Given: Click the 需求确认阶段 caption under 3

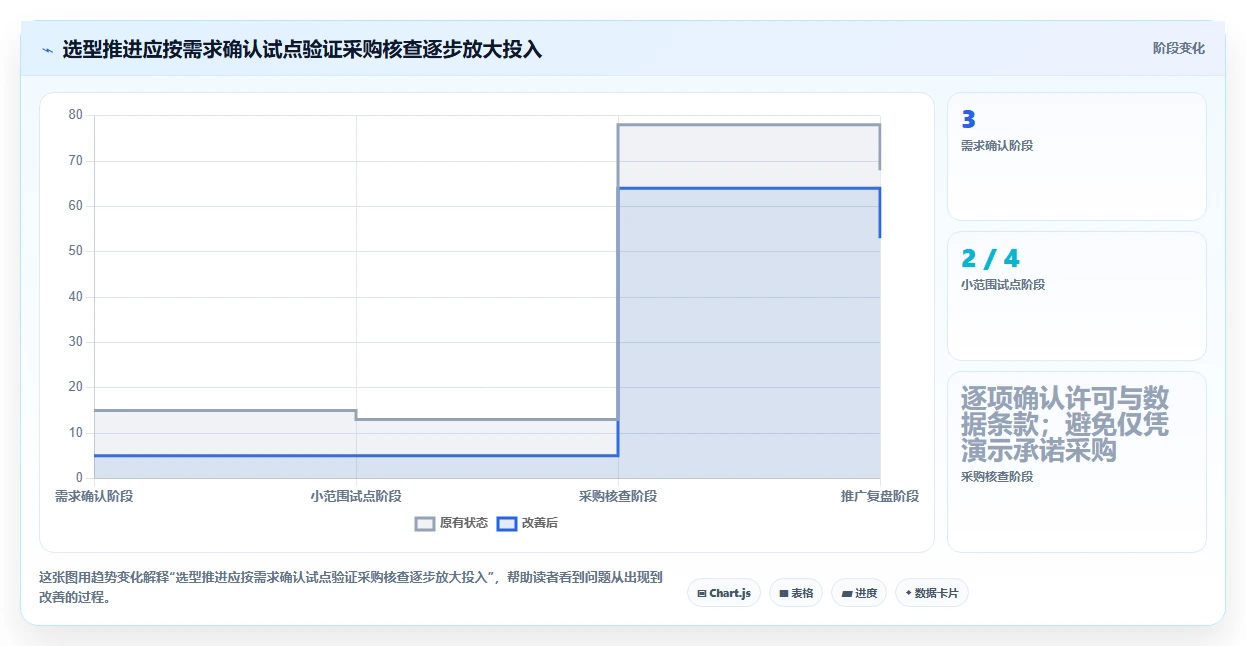Looking at the screenshot, I should coord(997,146).
